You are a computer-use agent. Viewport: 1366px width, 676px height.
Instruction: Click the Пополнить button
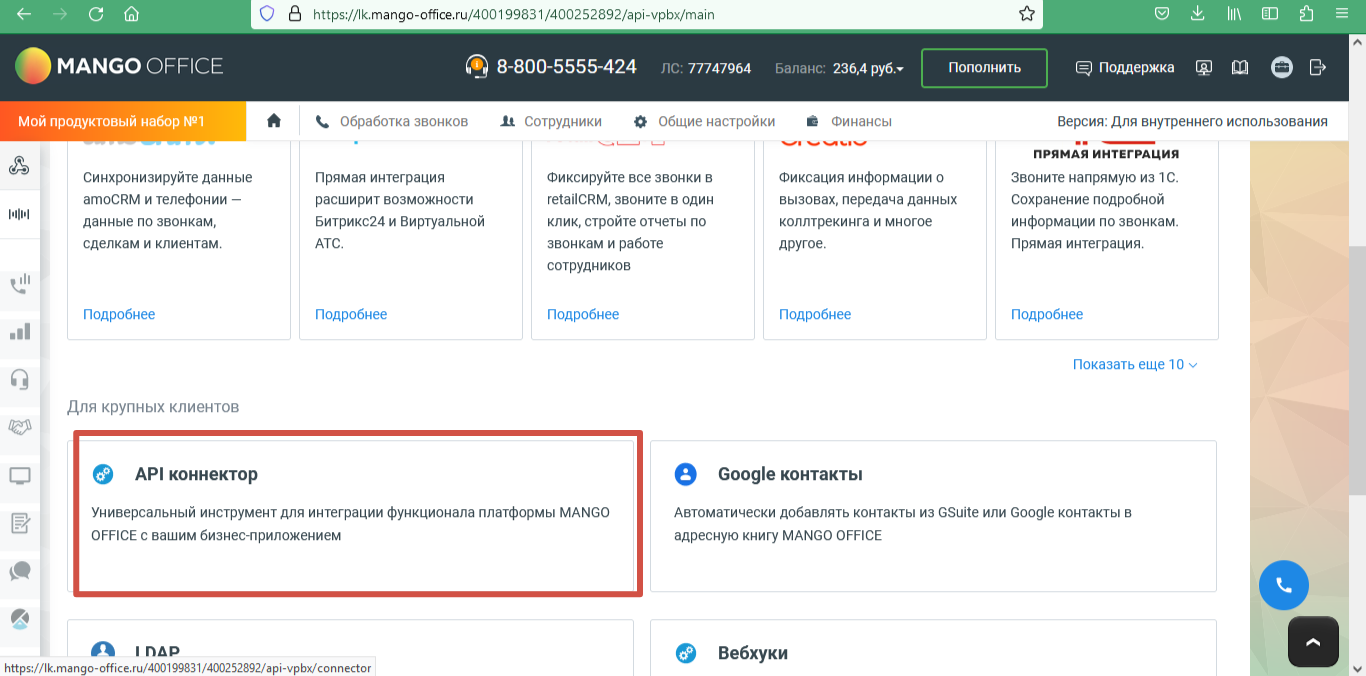pyautogui.click(x=984, y=68)
